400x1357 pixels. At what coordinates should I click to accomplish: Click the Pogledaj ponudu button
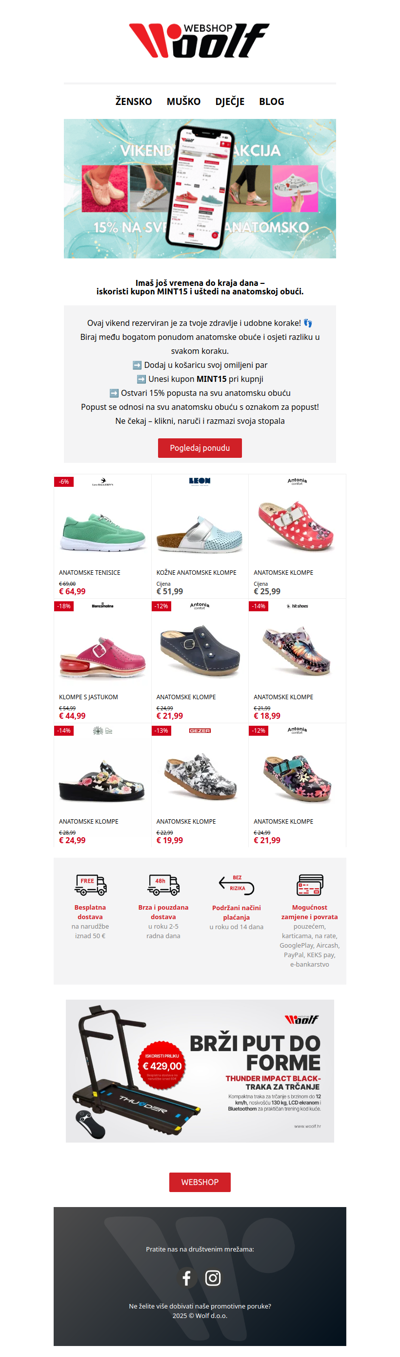[x=200, y=448]
